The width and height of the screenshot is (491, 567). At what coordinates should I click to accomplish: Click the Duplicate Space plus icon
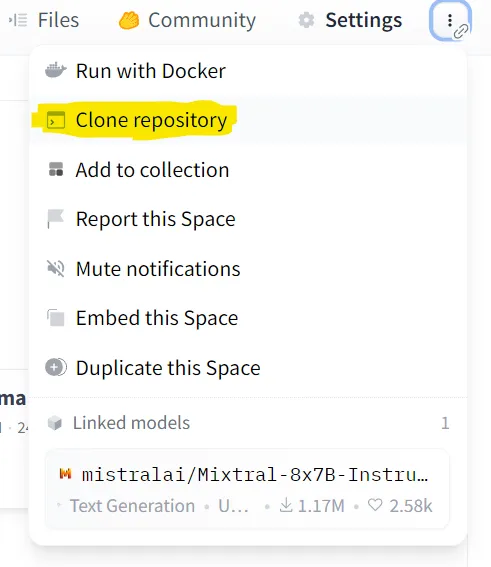[x=56, y=367]
